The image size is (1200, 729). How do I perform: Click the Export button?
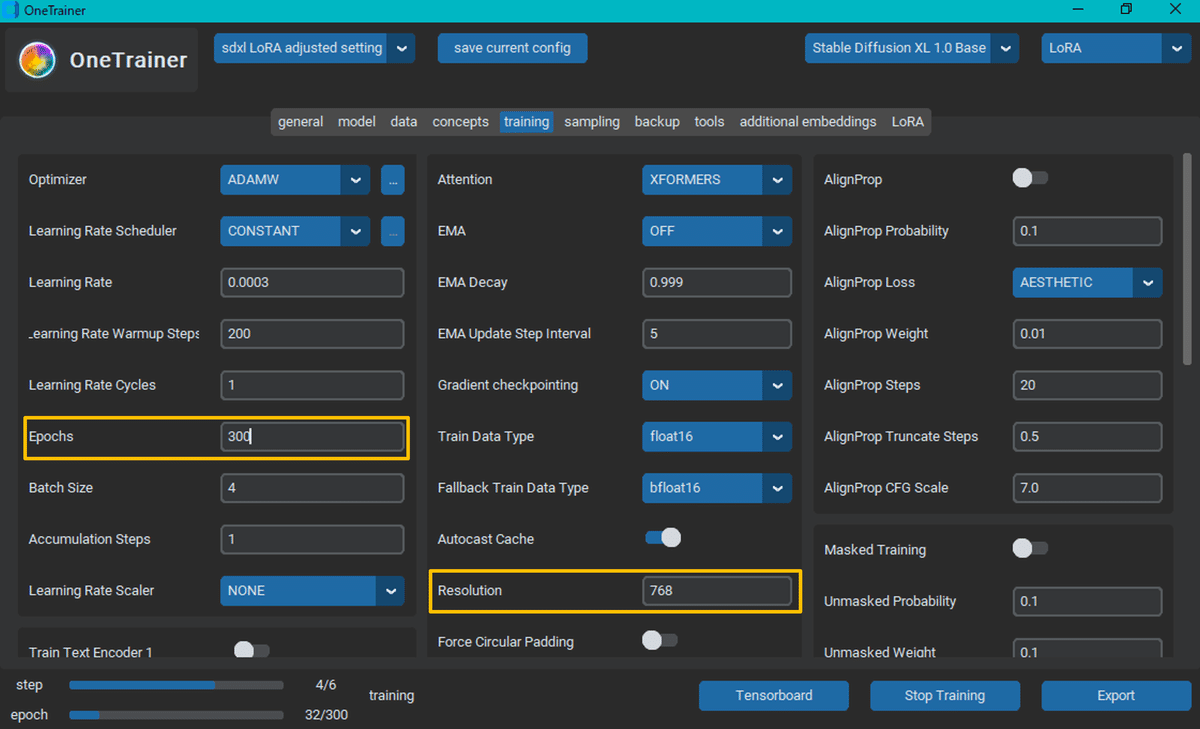click(x=1116, y=696)
